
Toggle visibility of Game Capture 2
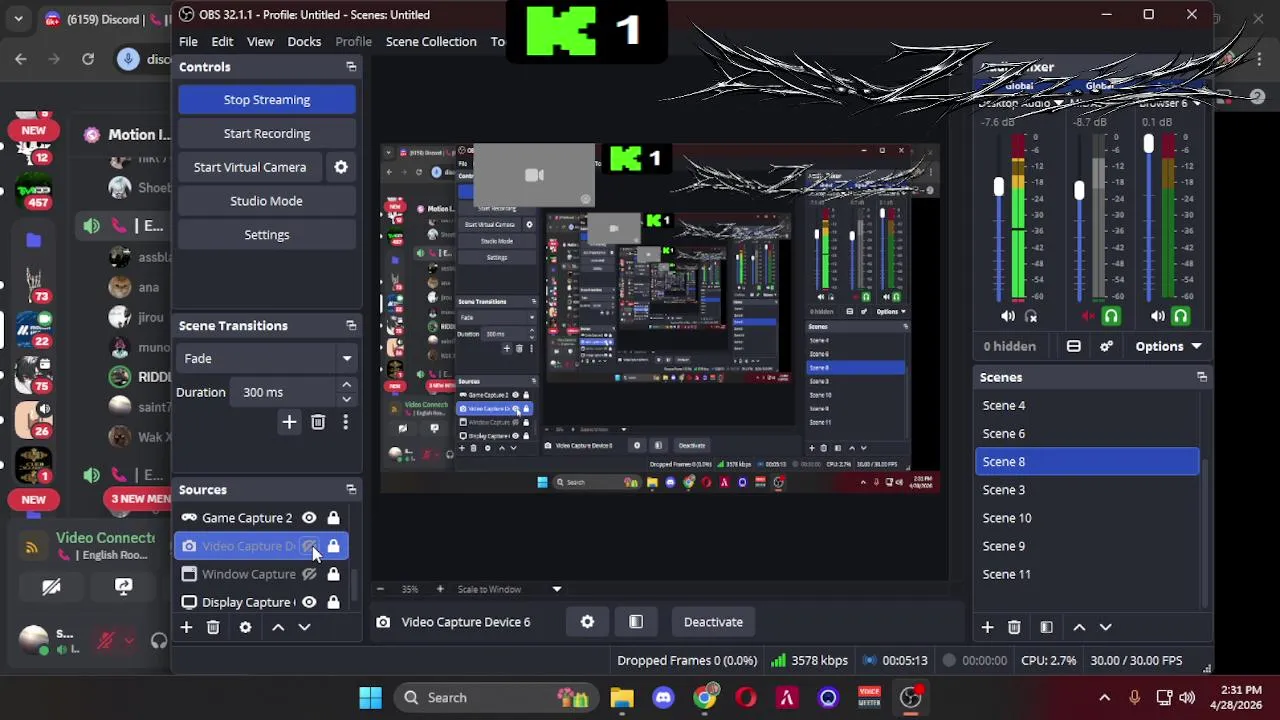(309, 518)
